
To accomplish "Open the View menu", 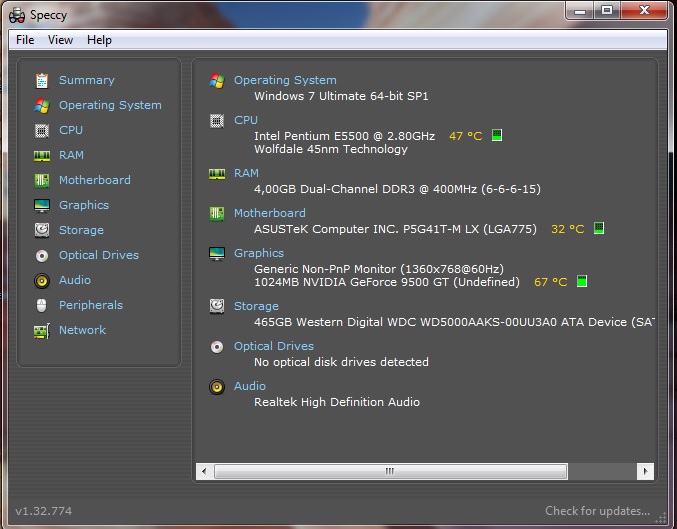I will [60, 40].
